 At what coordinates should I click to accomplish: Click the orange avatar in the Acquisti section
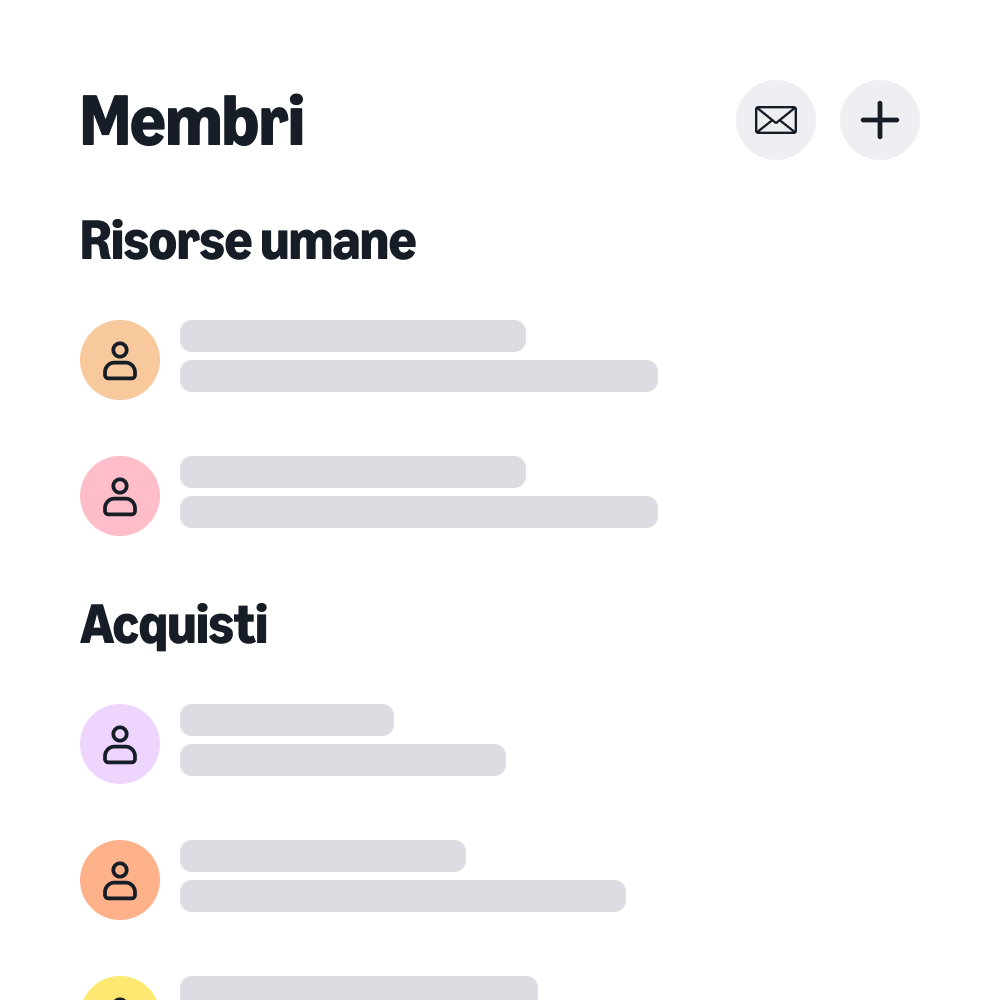tap(120, 880)
